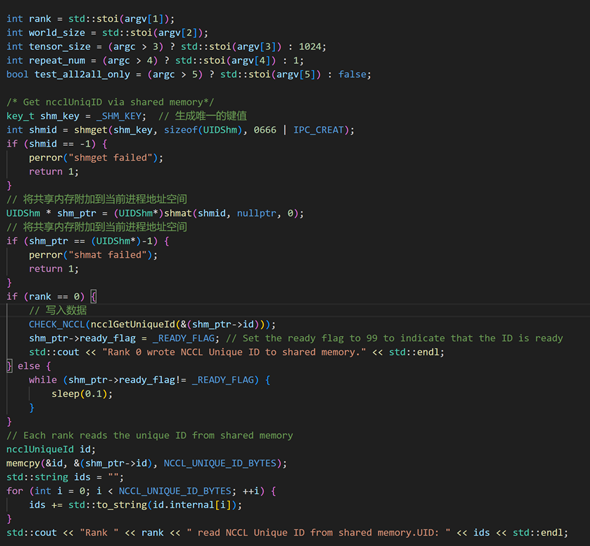
Task: Click the string "read NCCL Unique ID from shared memory.UID: "
Action: (x=318, y=533)
